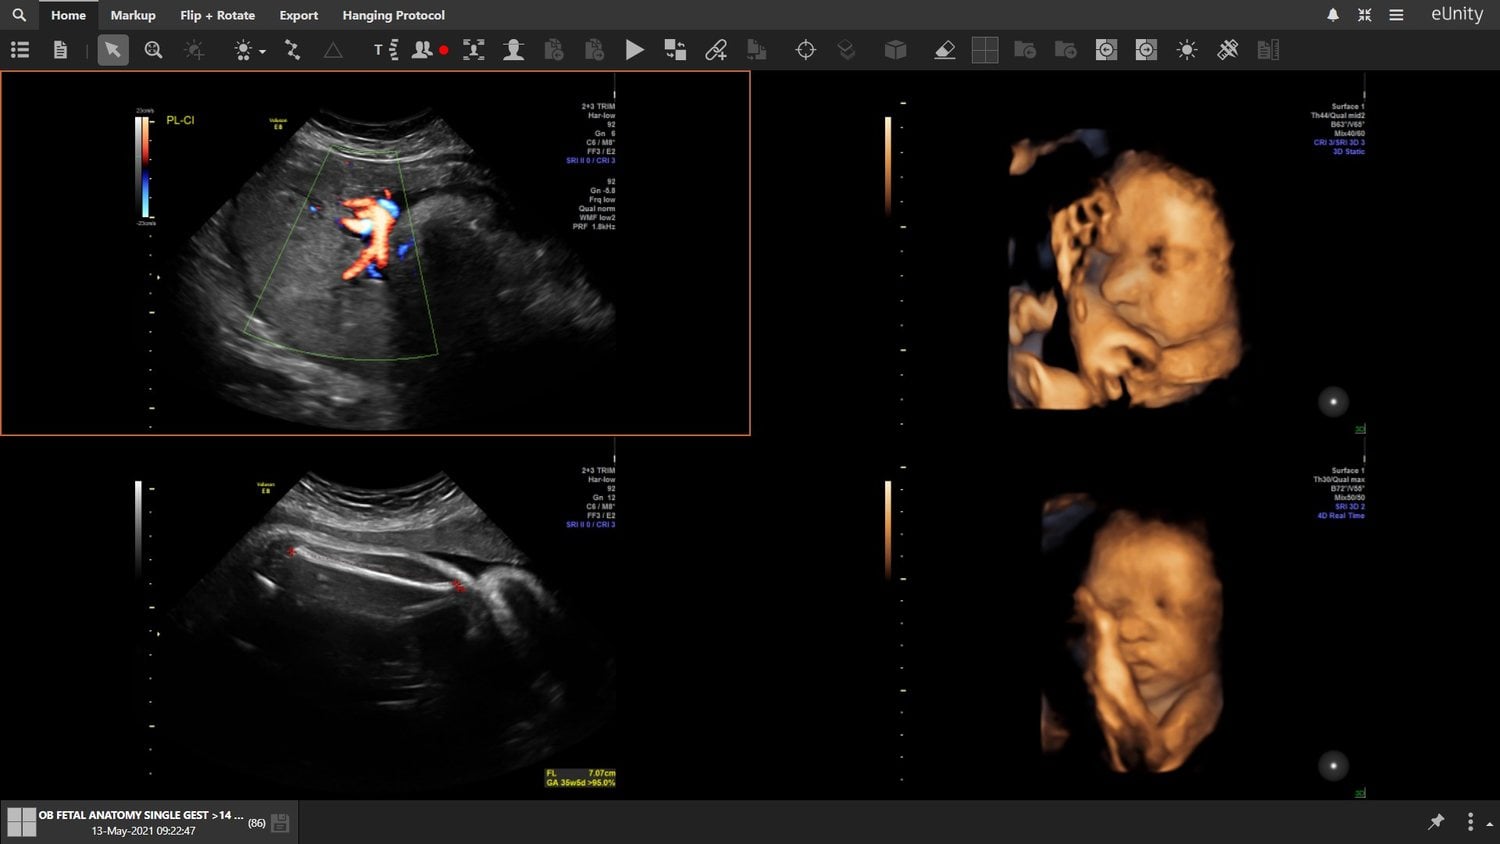
Task: Open the ruler and pencil calibration tool
Action: (x=1228, y=50)
